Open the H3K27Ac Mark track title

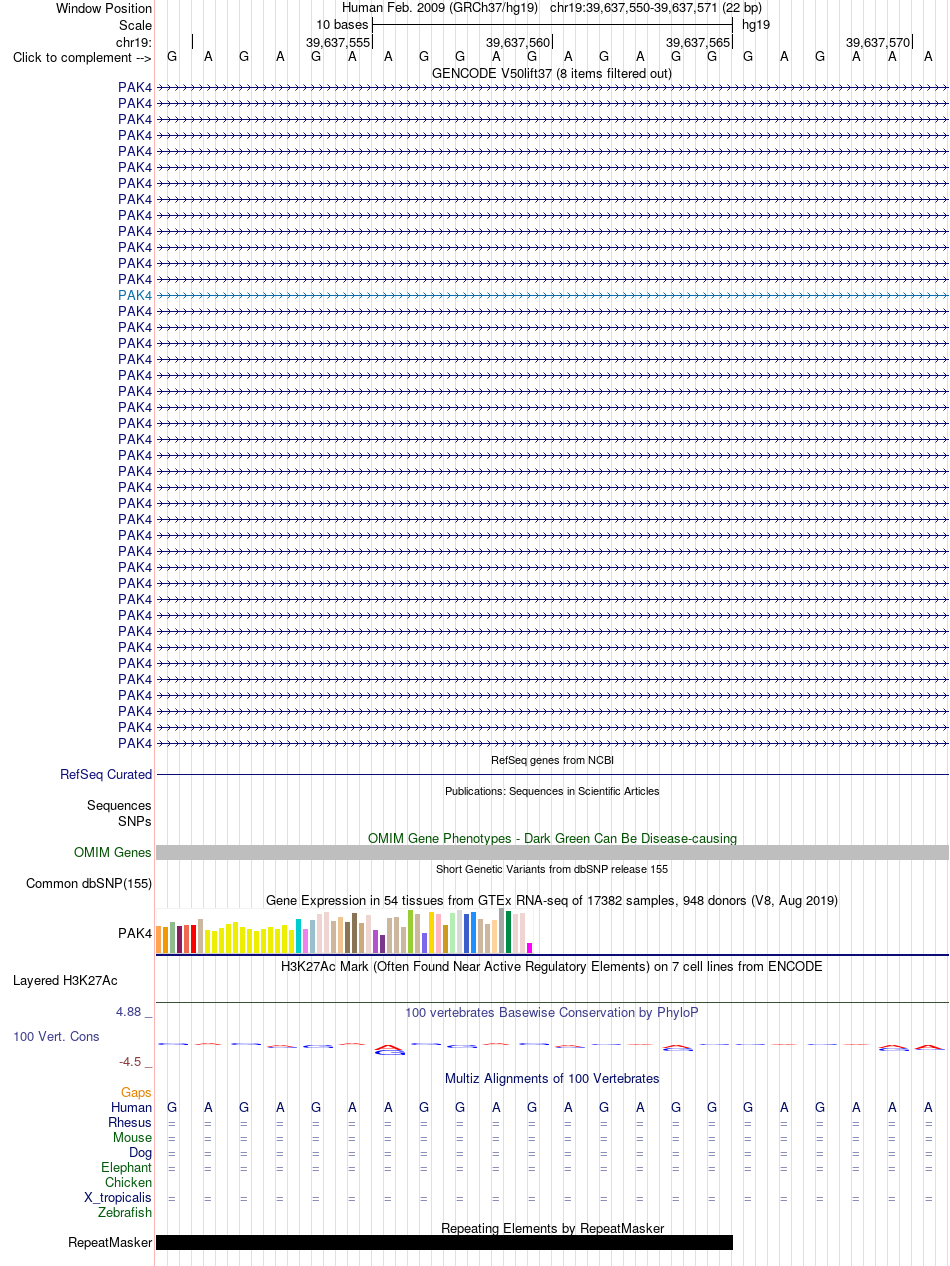pos(552,966)
